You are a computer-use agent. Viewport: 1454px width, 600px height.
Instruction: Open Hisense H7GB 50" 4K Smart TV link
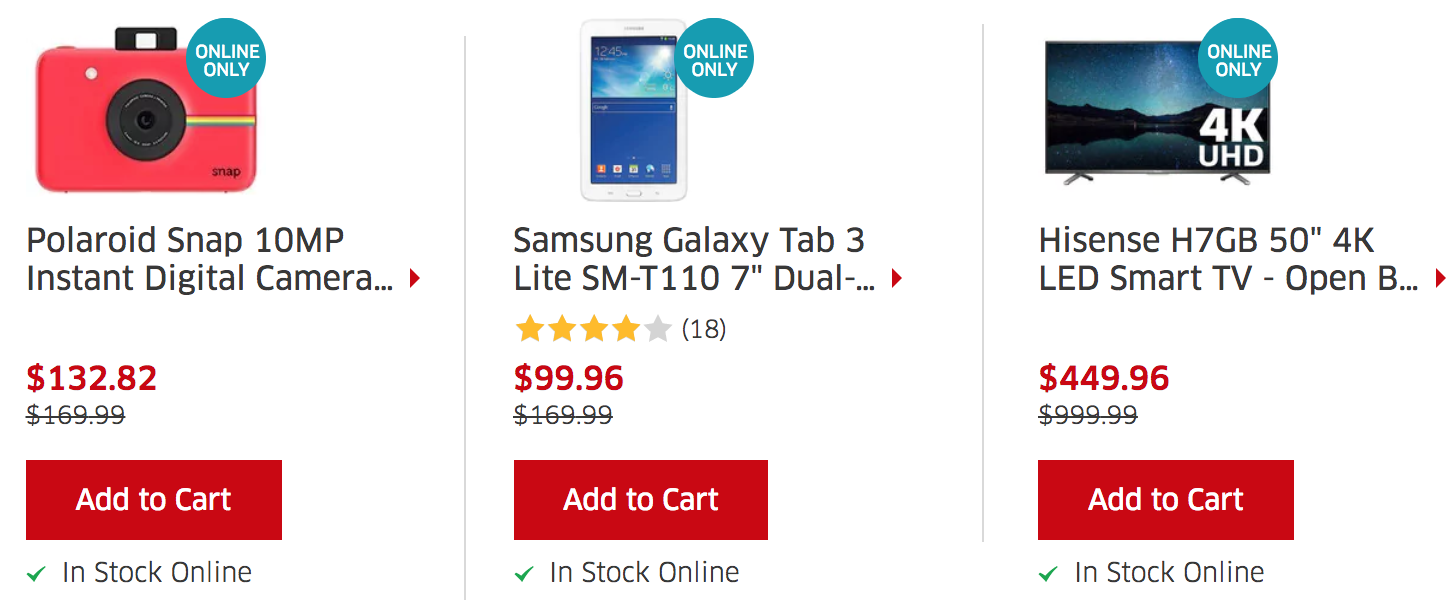[1227, 259]
